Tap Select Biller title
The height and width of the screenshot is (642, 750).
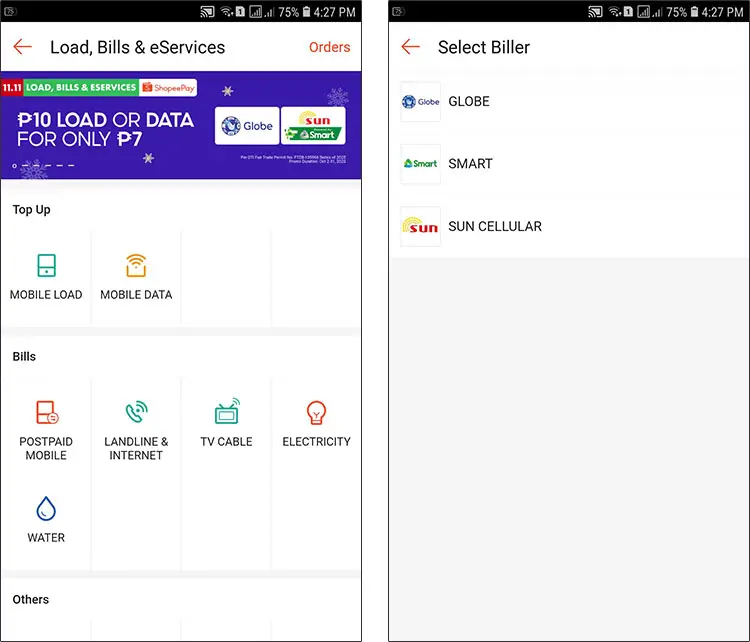(484, 47)
